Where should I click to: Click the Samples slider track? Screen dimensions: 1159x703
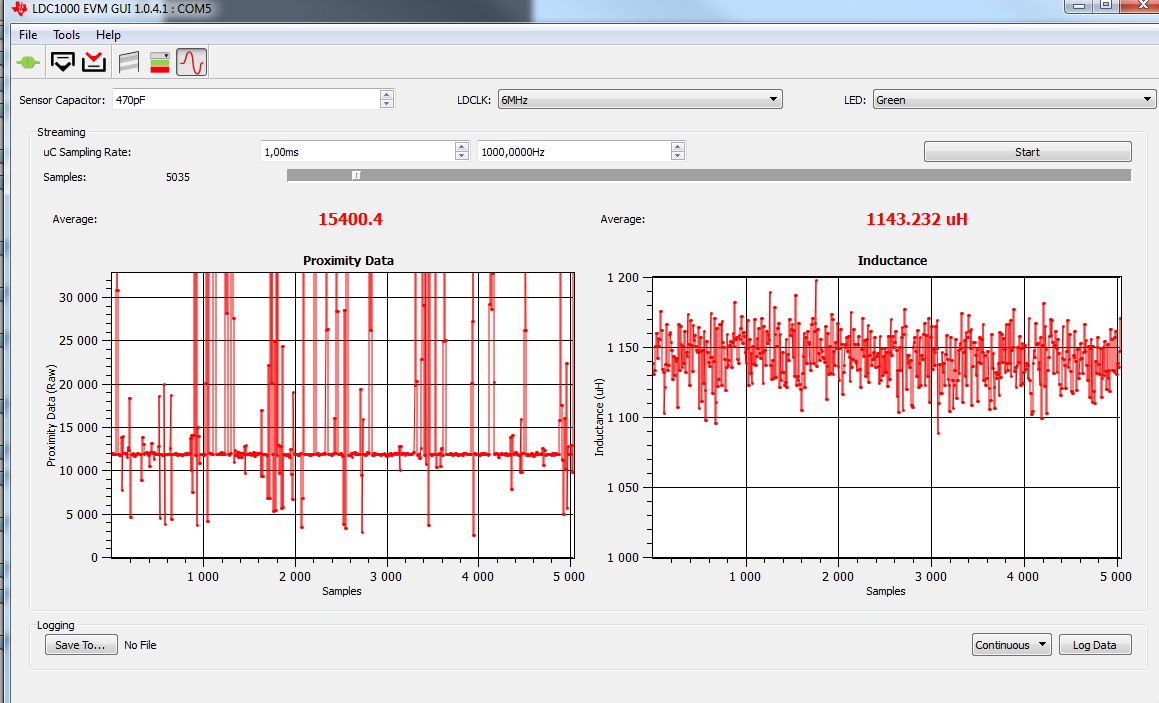[x=709, y=175]
